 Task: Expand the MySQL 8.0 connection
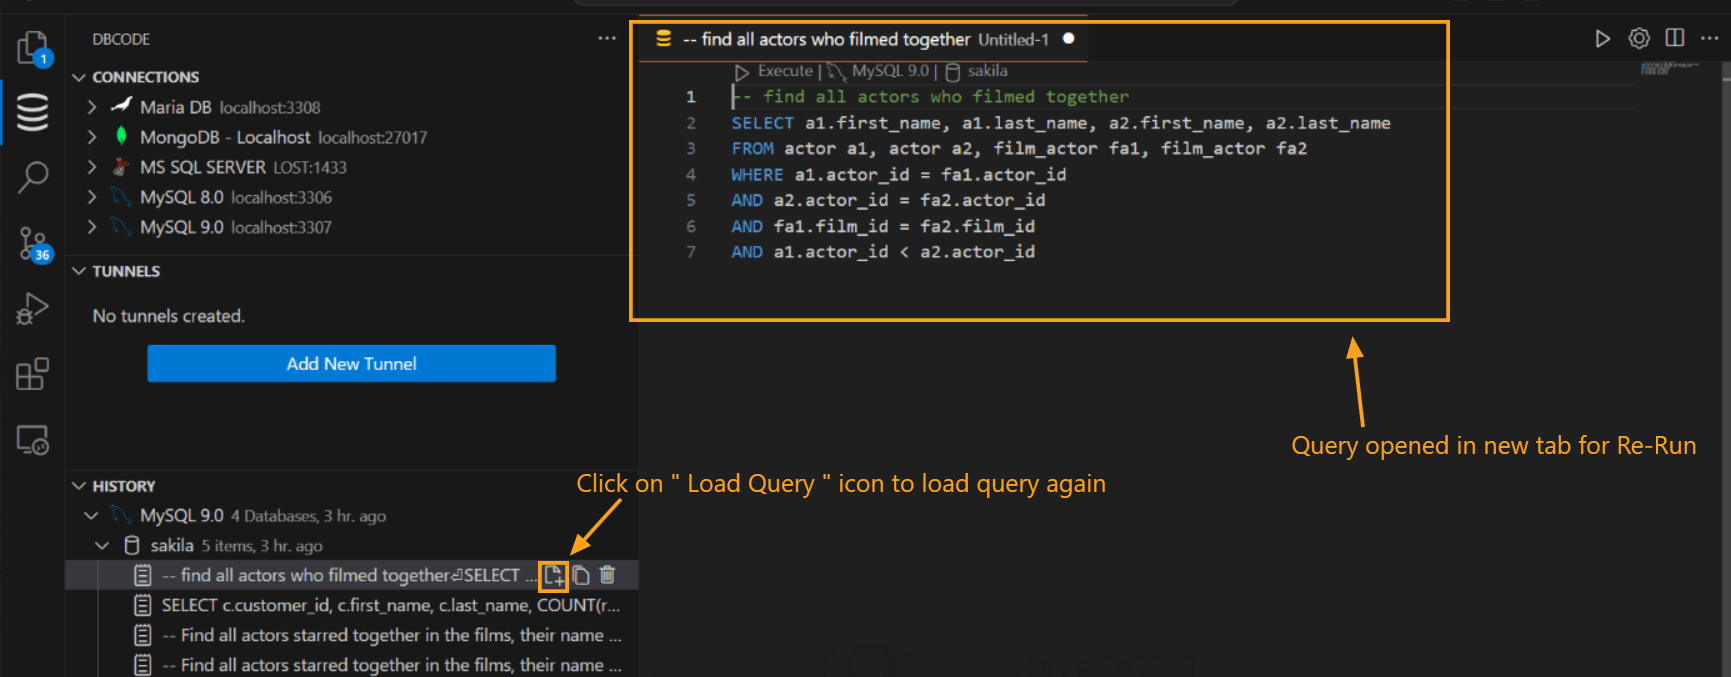tap(92, 197)
